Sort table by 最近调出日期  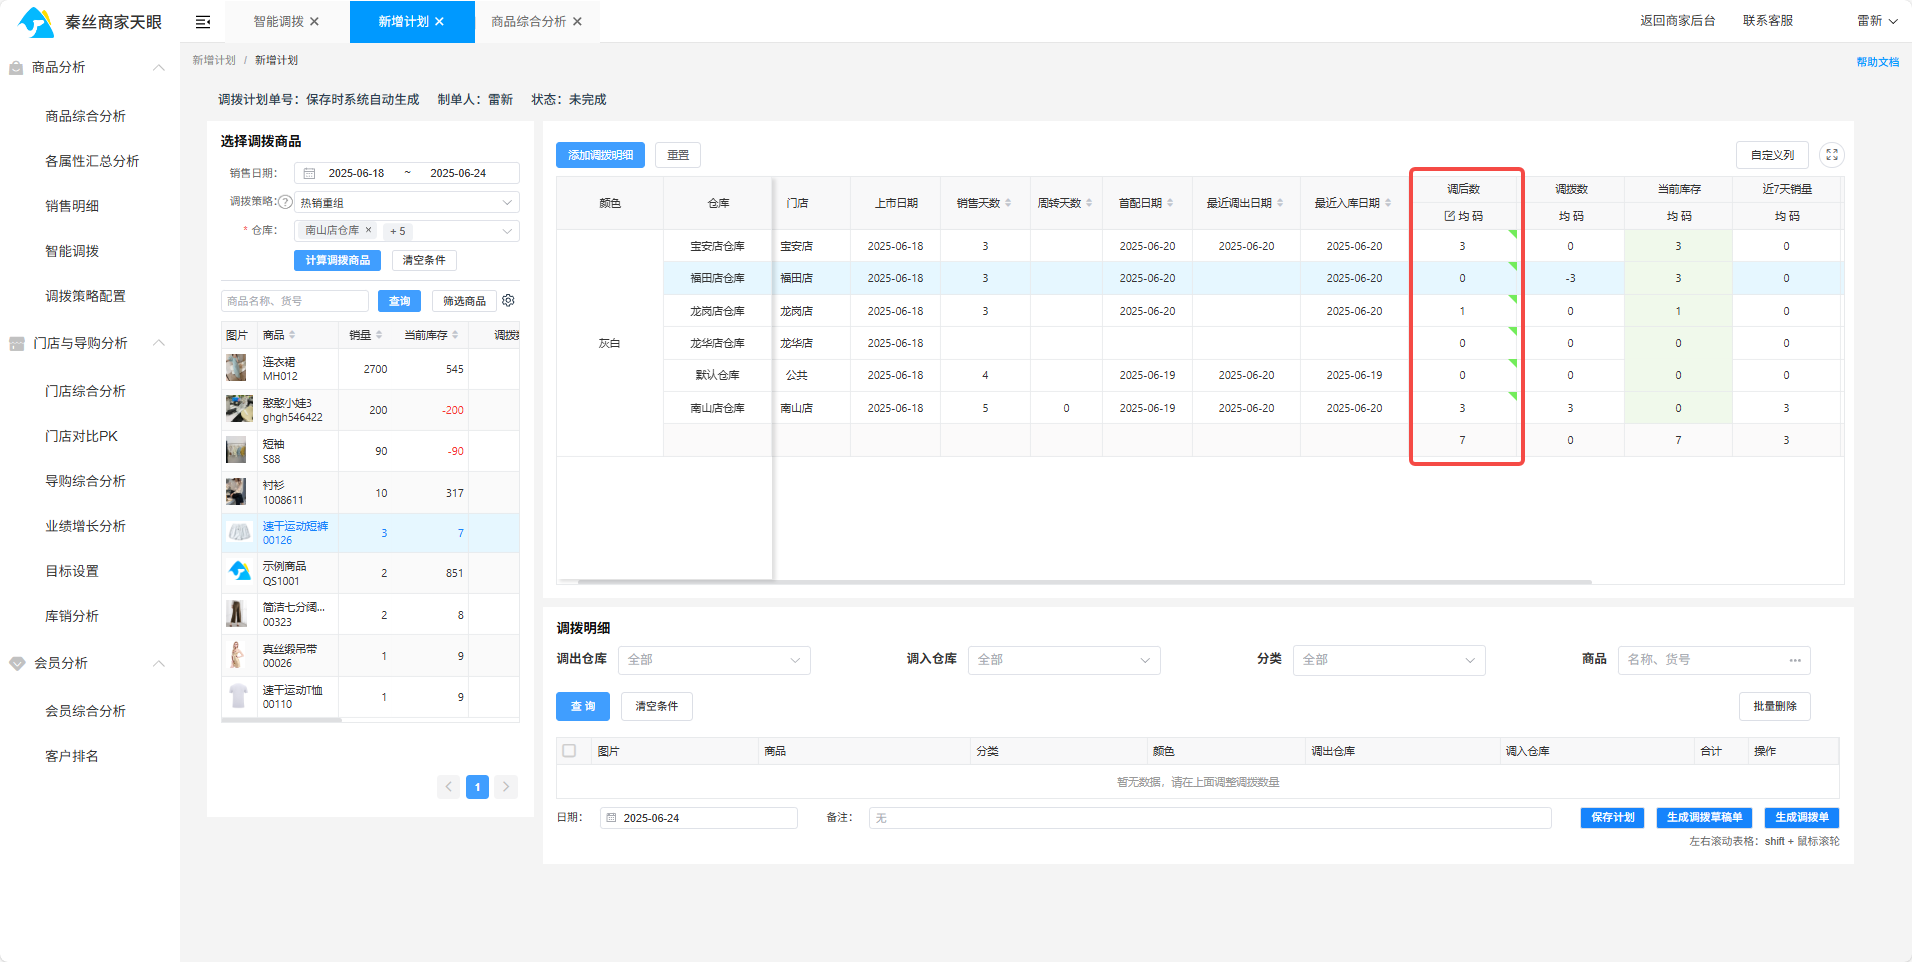[x=1280, y=203]
